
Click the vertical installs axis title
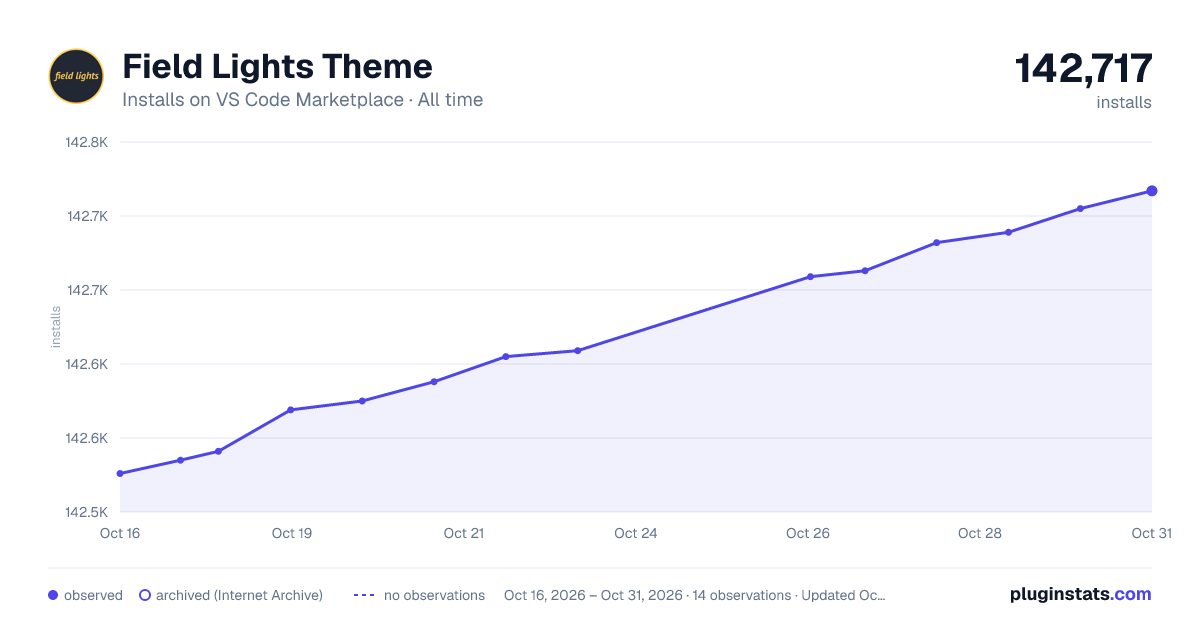[x=56, y=327]
